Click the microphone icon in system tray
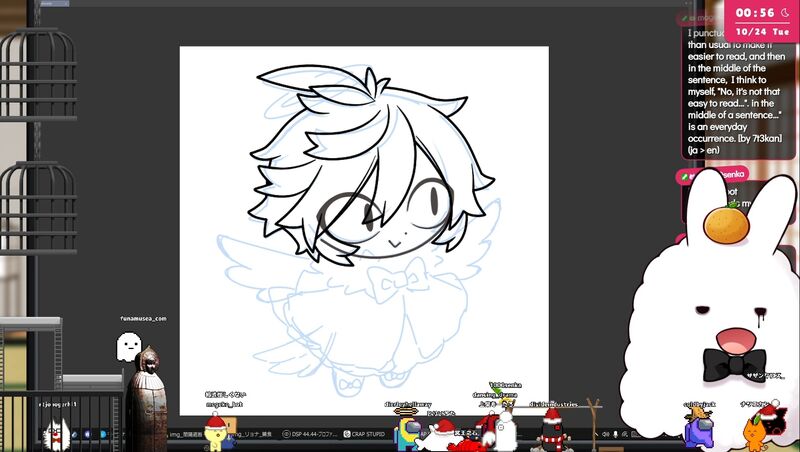 (615, 434)
